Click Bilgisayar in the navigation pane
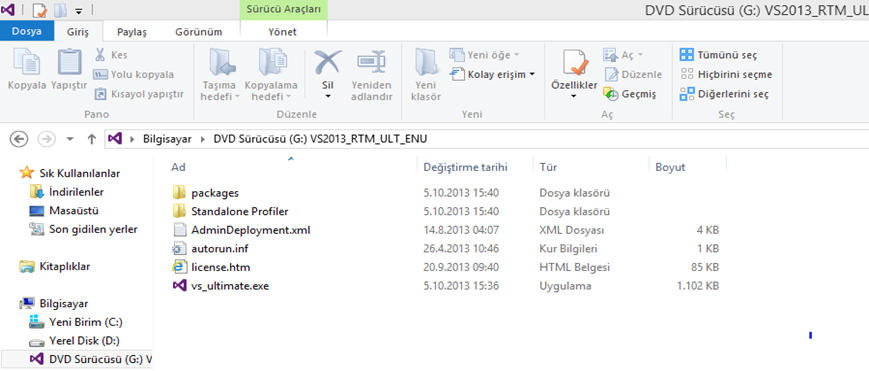 coord(54,303)
